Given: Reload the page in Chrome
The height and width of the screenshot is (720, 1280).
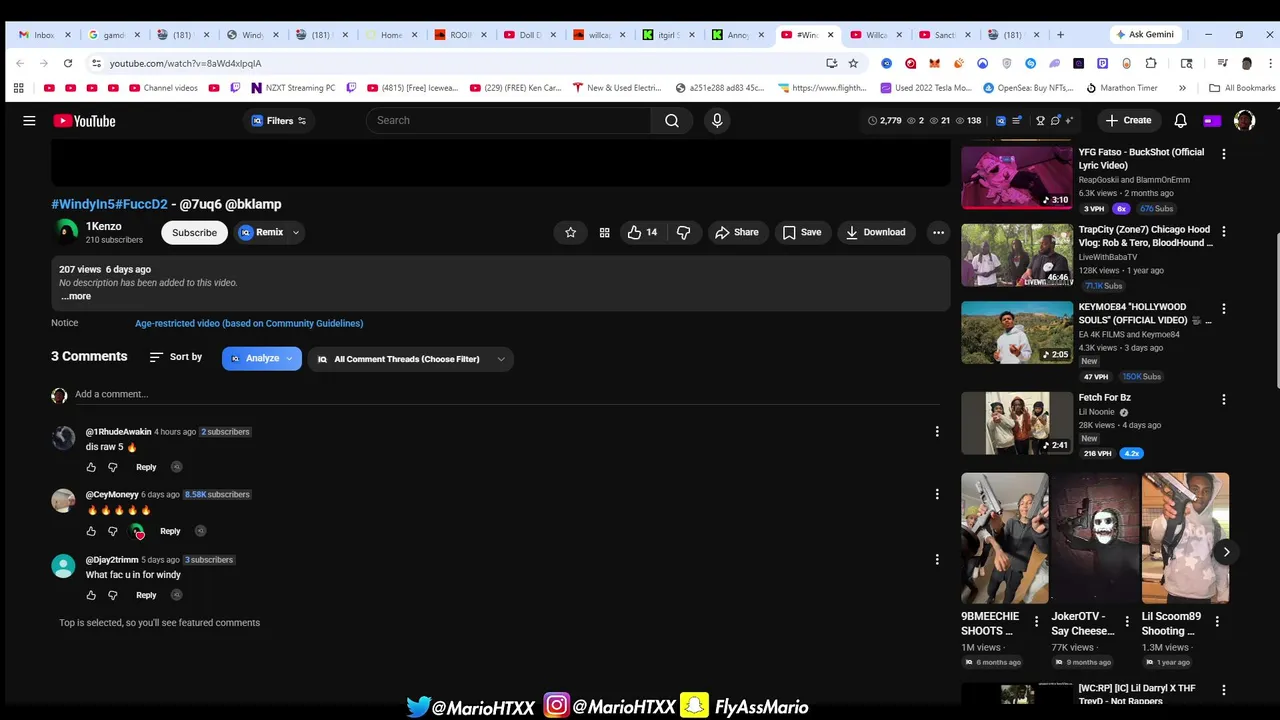Looking at the screenshot, I should [x=68, y=63].
